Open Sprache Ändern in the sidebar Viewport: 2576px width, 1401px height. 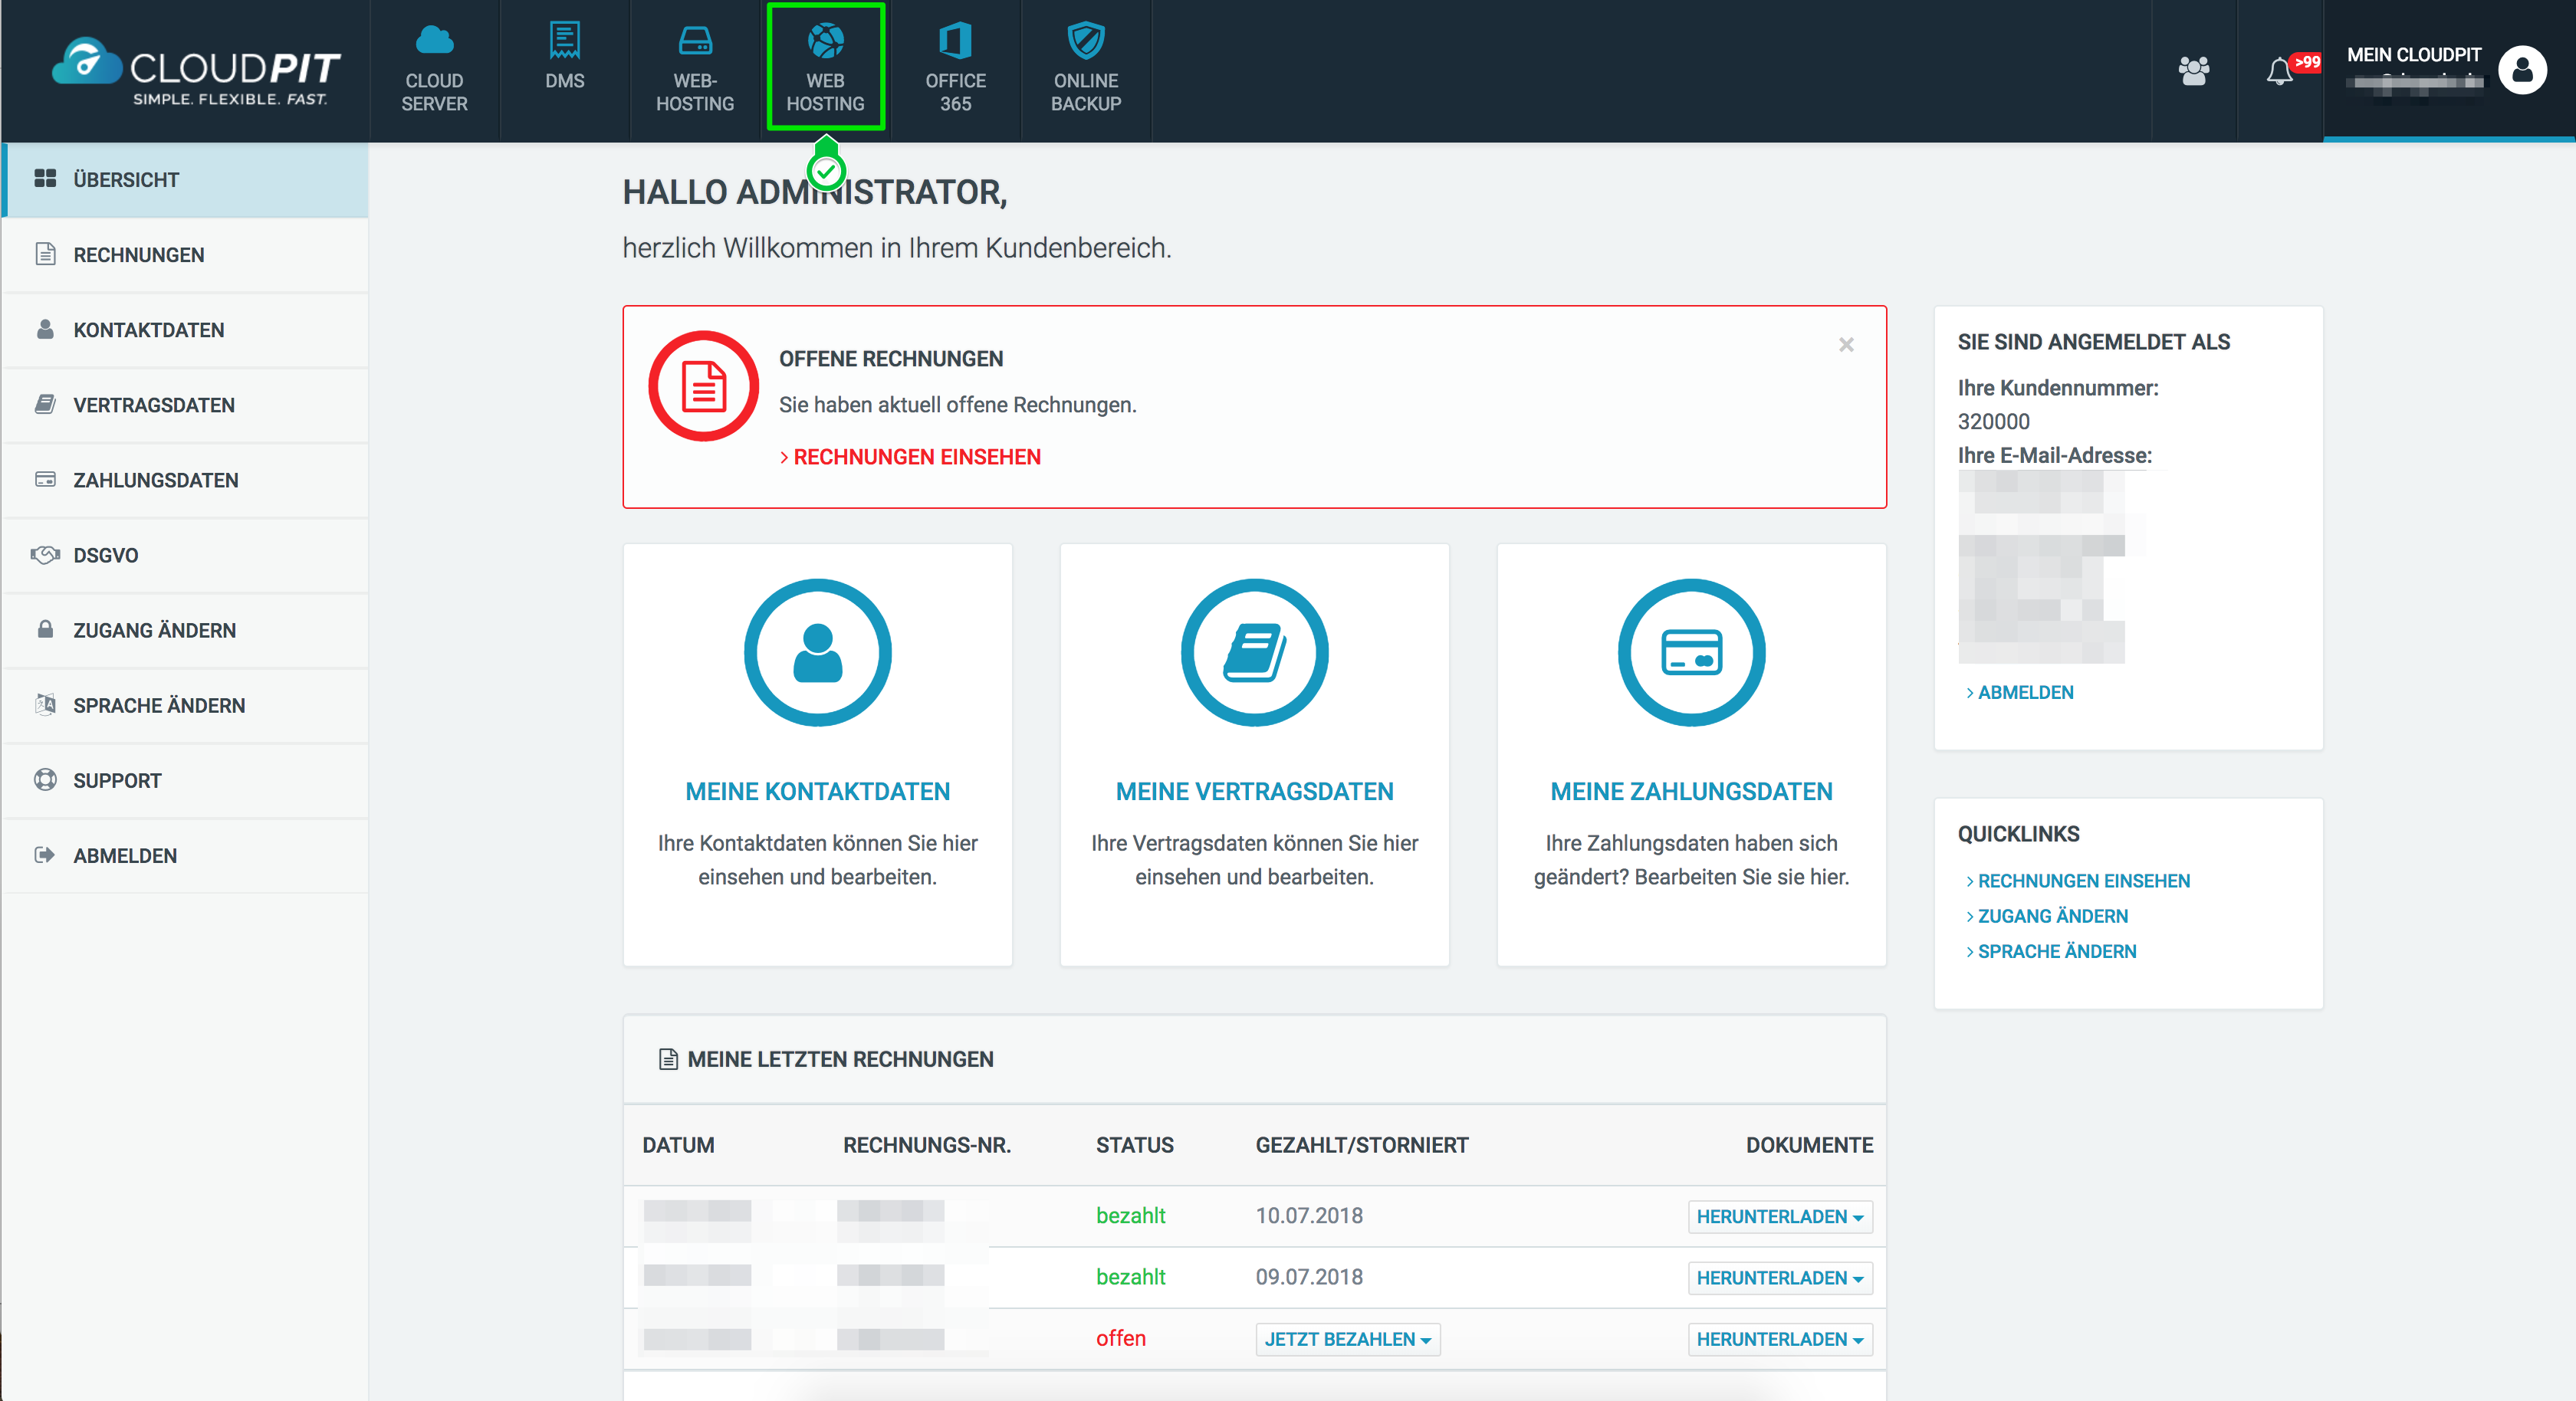point(158,705)
